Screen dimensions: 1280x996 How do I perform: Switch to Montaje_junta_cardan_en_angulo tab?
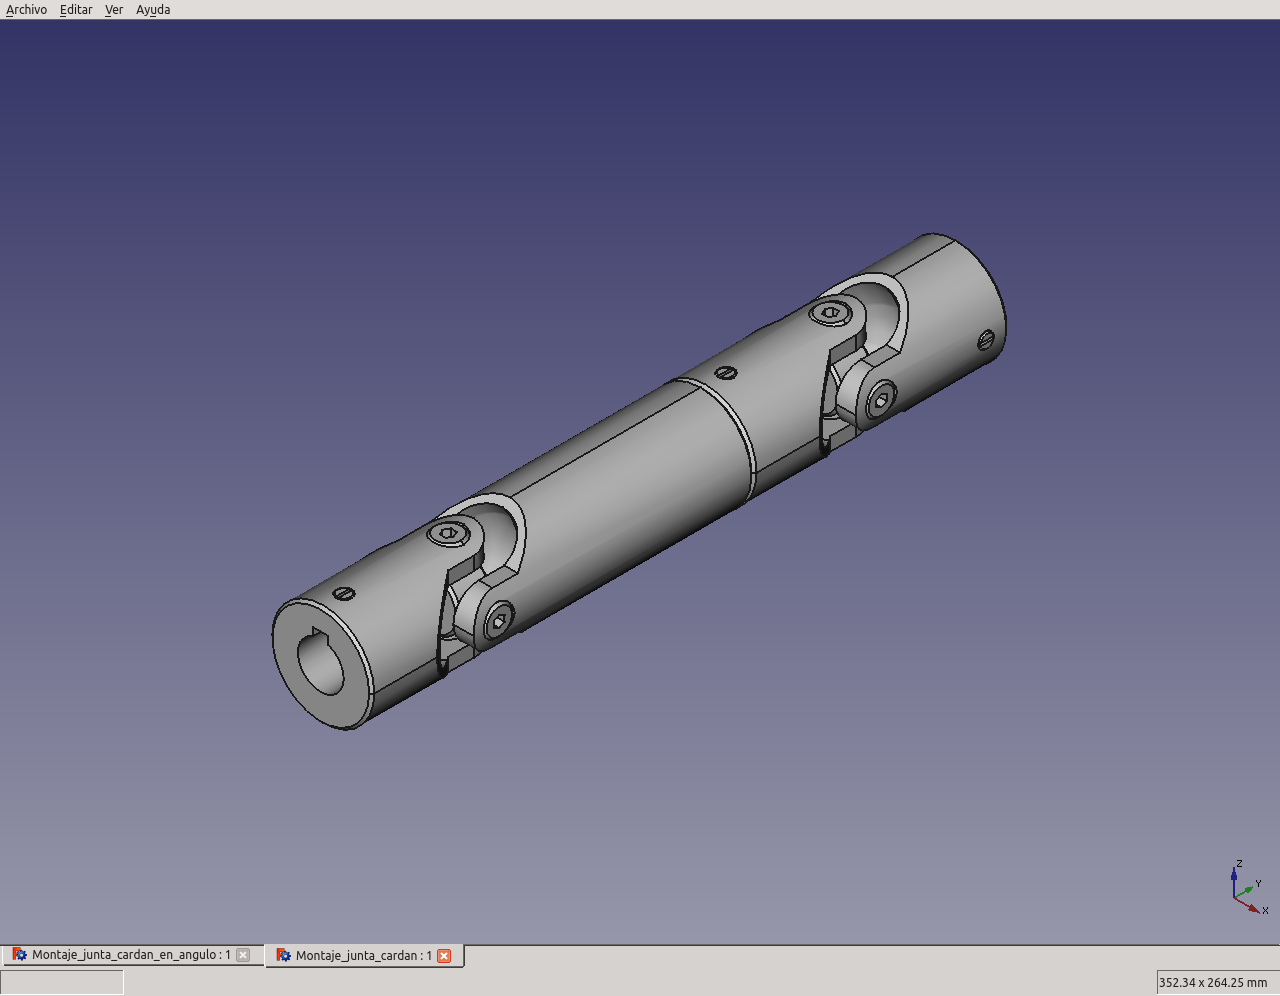(131, 955)
